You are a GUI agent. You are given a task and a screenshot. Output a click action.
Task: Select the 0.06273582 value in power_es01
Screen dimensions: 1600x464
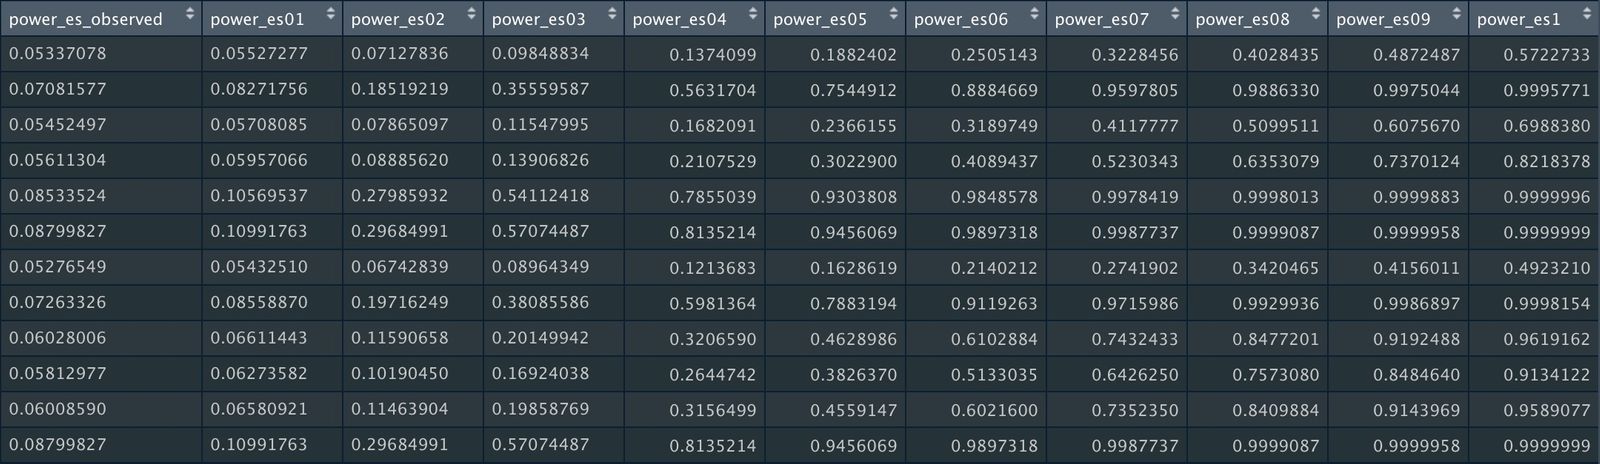(259, 374)
